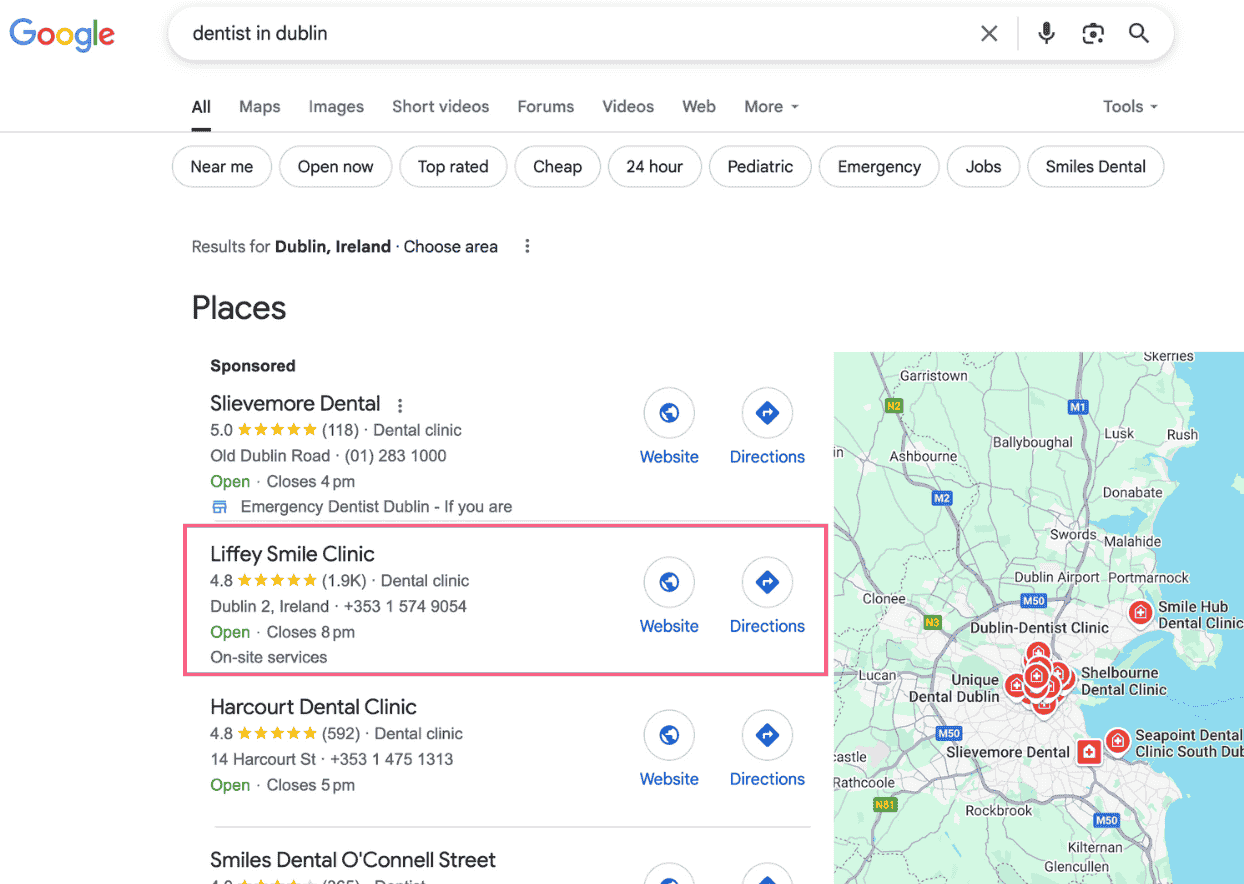Switch to the Forums tab
The image size is (1244, 884).
pos(545,106)
